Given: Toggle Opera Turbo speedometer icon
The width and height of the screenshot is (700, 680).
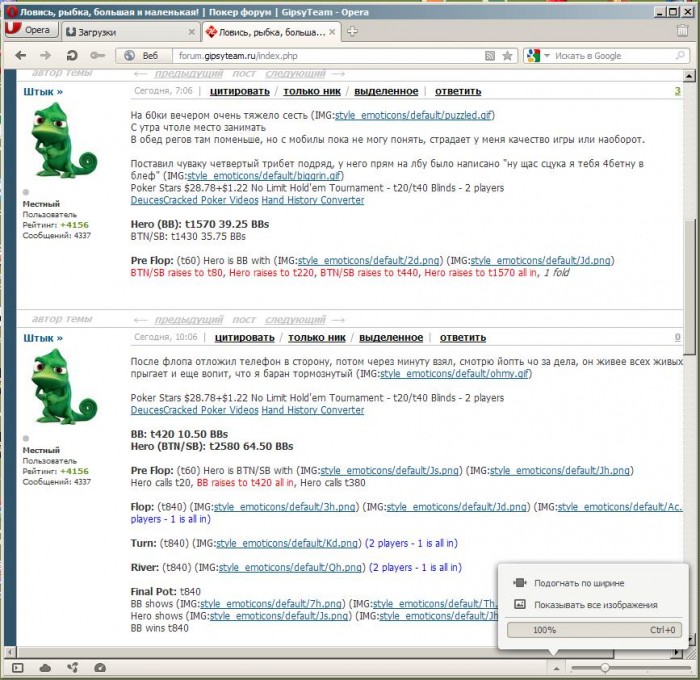Looking at the screenshot, I should (x=100, y=668).
